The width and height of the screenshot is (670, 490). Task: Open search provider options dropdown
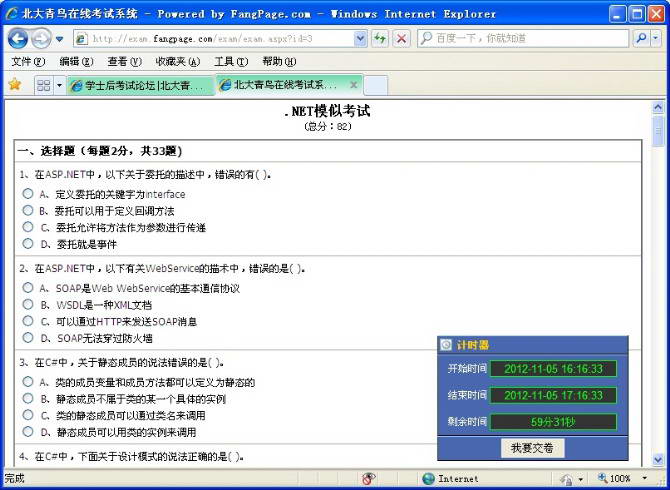pyautogui.click(x=655, y=39)
